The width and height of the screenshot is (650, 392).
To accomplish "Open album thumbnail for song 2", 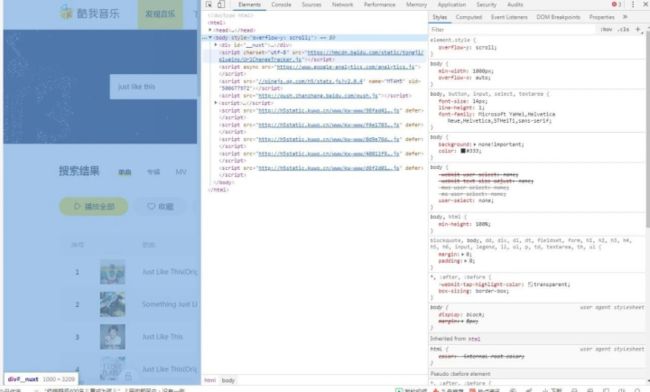I will pos(112,304).
